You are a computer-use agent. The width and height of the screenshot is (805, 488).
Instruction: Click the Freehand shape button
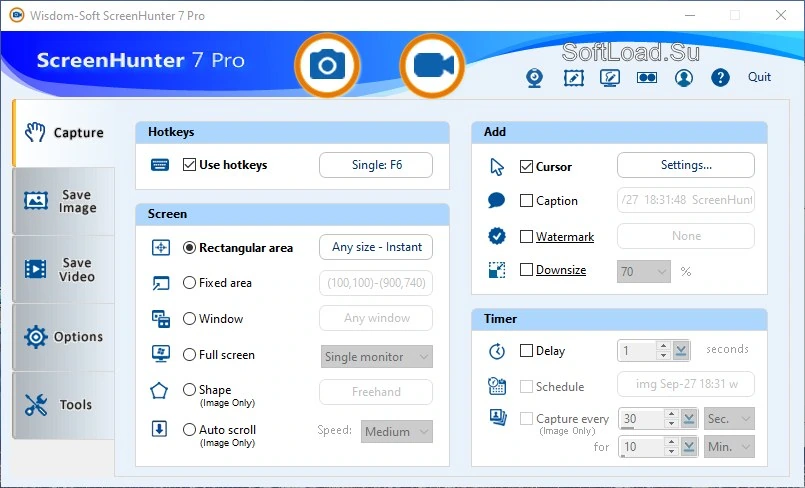(x=376, y=392)
